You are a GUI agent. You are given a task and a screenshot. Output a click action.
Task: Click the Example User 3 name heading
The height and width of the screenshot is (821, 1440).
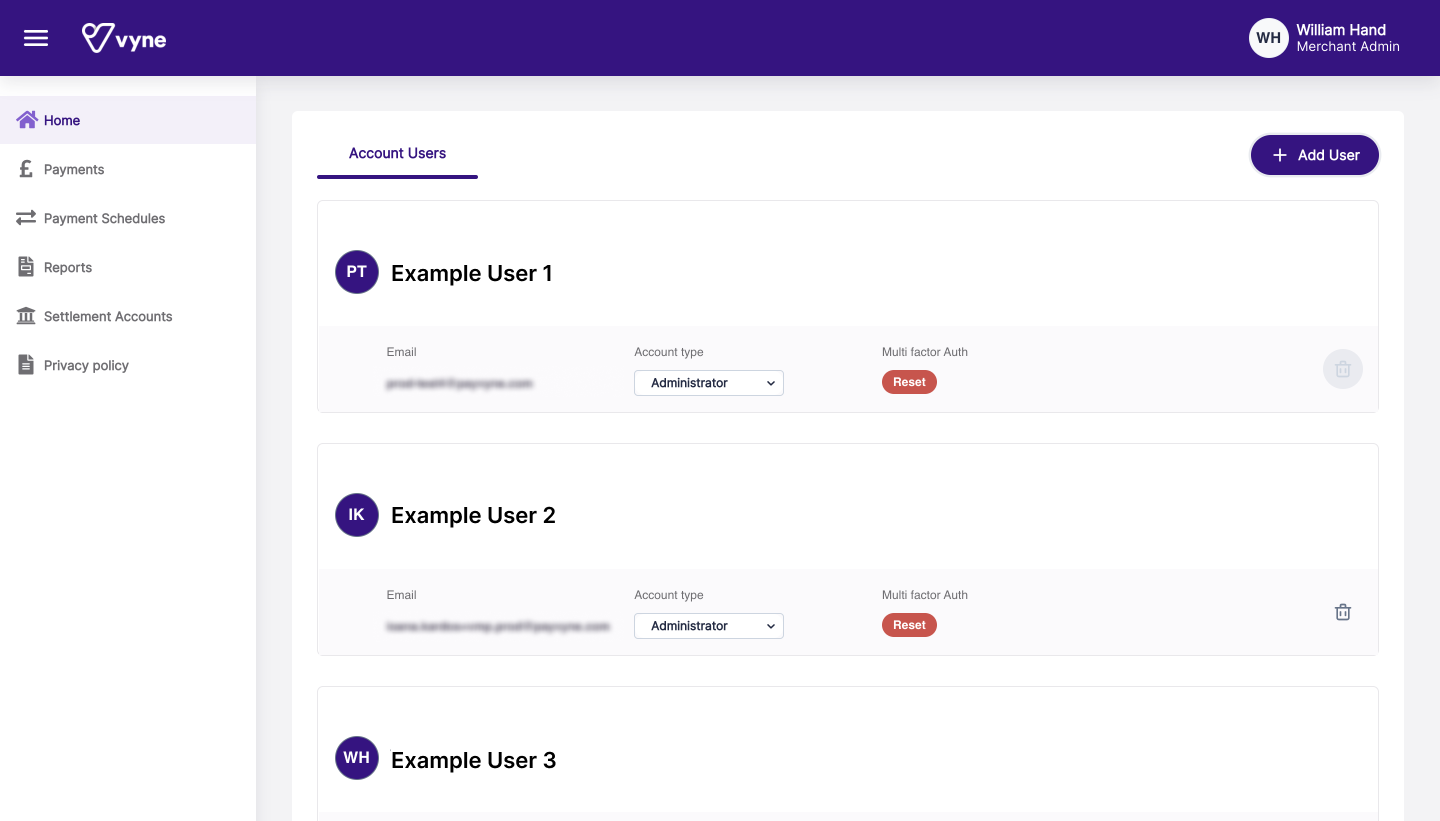473,760
